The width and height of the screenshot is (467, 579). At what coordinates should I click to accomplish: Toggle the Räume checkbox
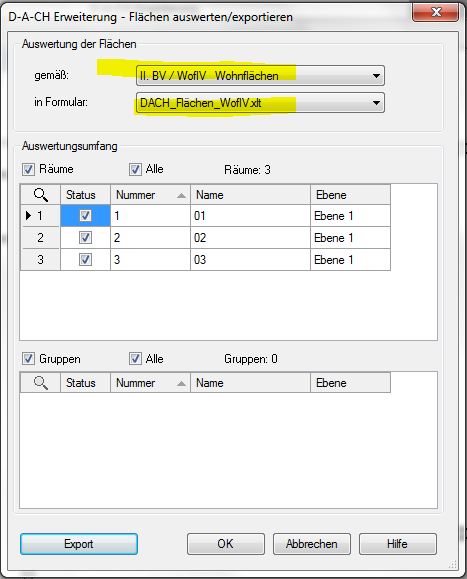click(x=28, y=169)
